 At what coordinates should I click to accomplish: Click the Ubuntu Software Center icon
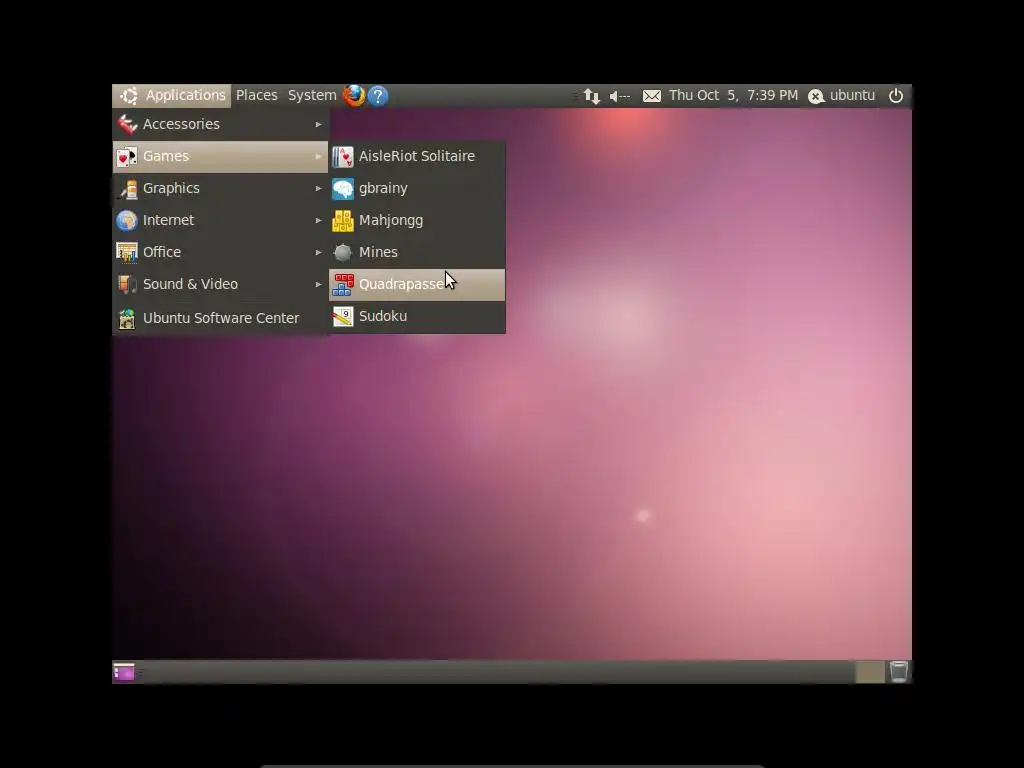click(x=127, y=318)
